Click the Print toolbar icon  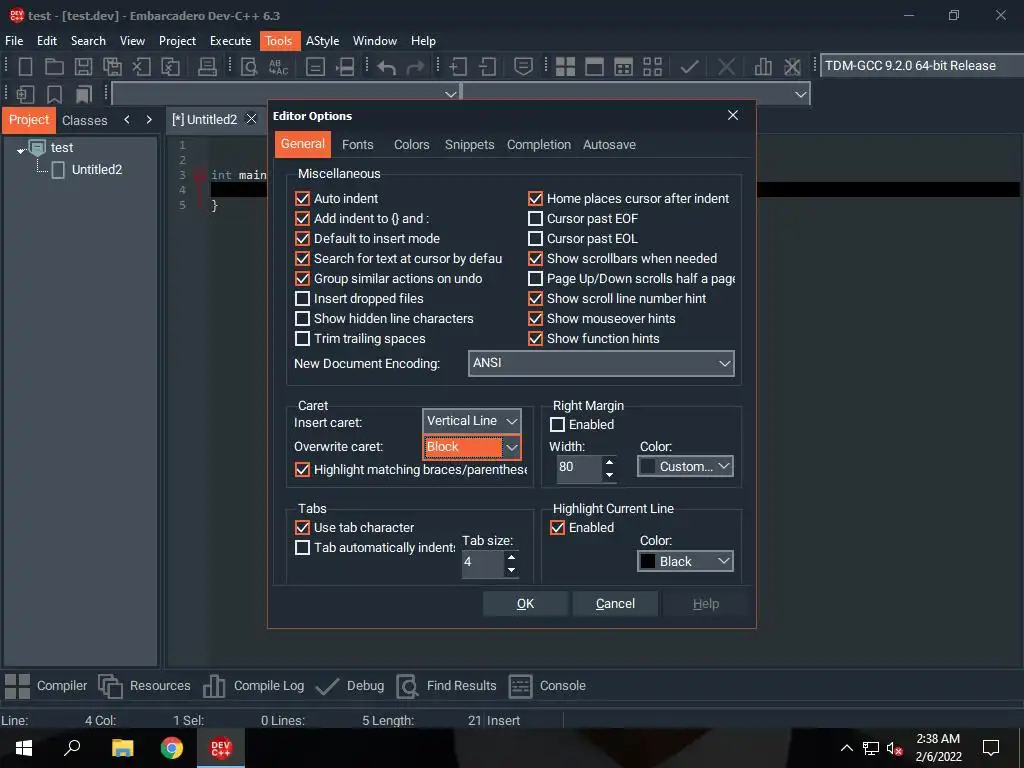(207, 67)
